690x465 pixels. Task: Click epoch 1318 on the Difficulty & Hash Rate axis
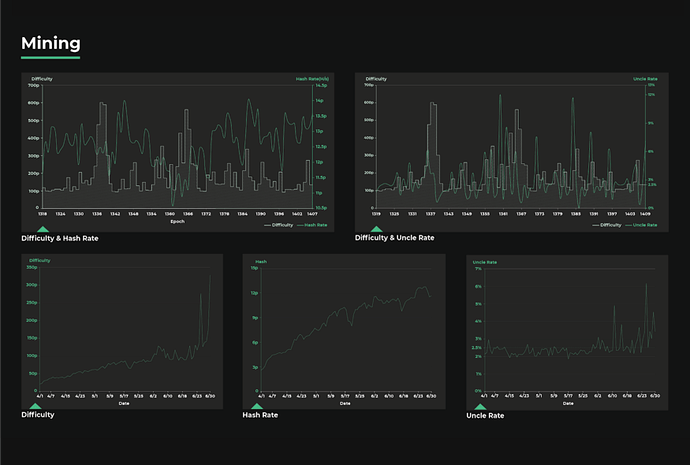coord(43,213)
